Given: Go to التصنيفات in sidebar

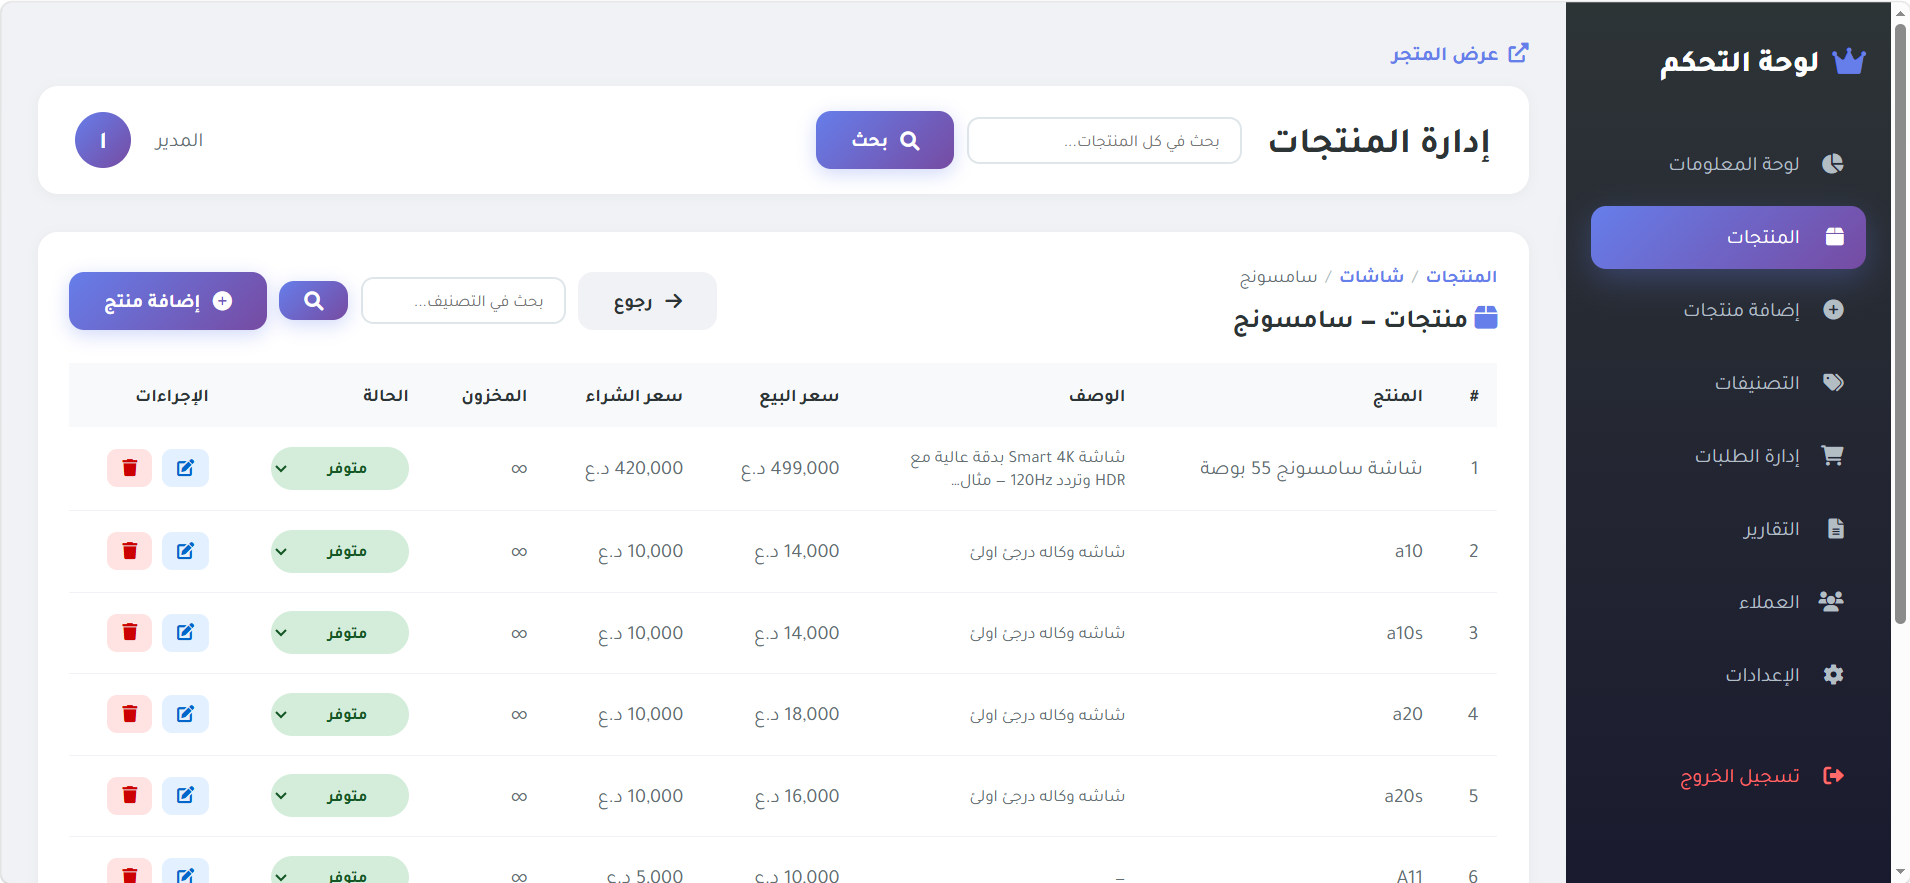Looking at the screenshot, I should coord(1728,383).
